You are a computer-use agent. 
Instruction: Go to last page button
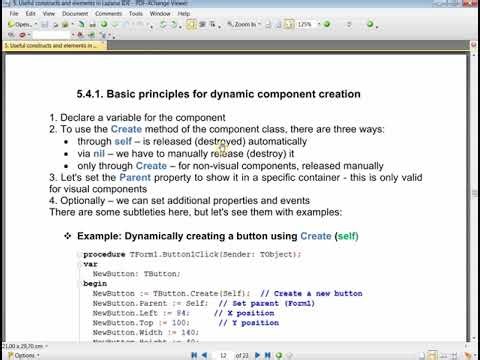[268, 355]
